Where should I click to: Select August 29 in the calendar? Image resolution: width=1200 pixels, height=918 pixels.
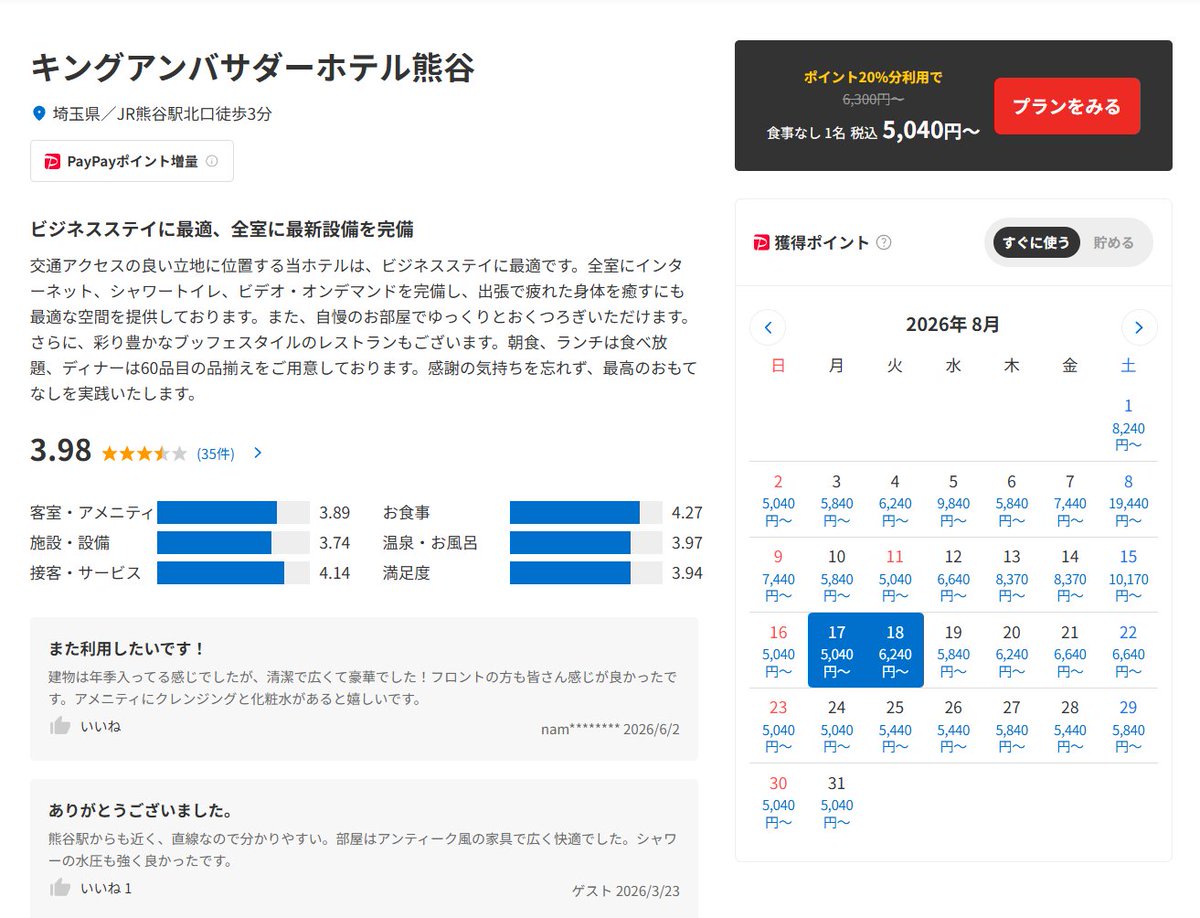[1128, 726]
